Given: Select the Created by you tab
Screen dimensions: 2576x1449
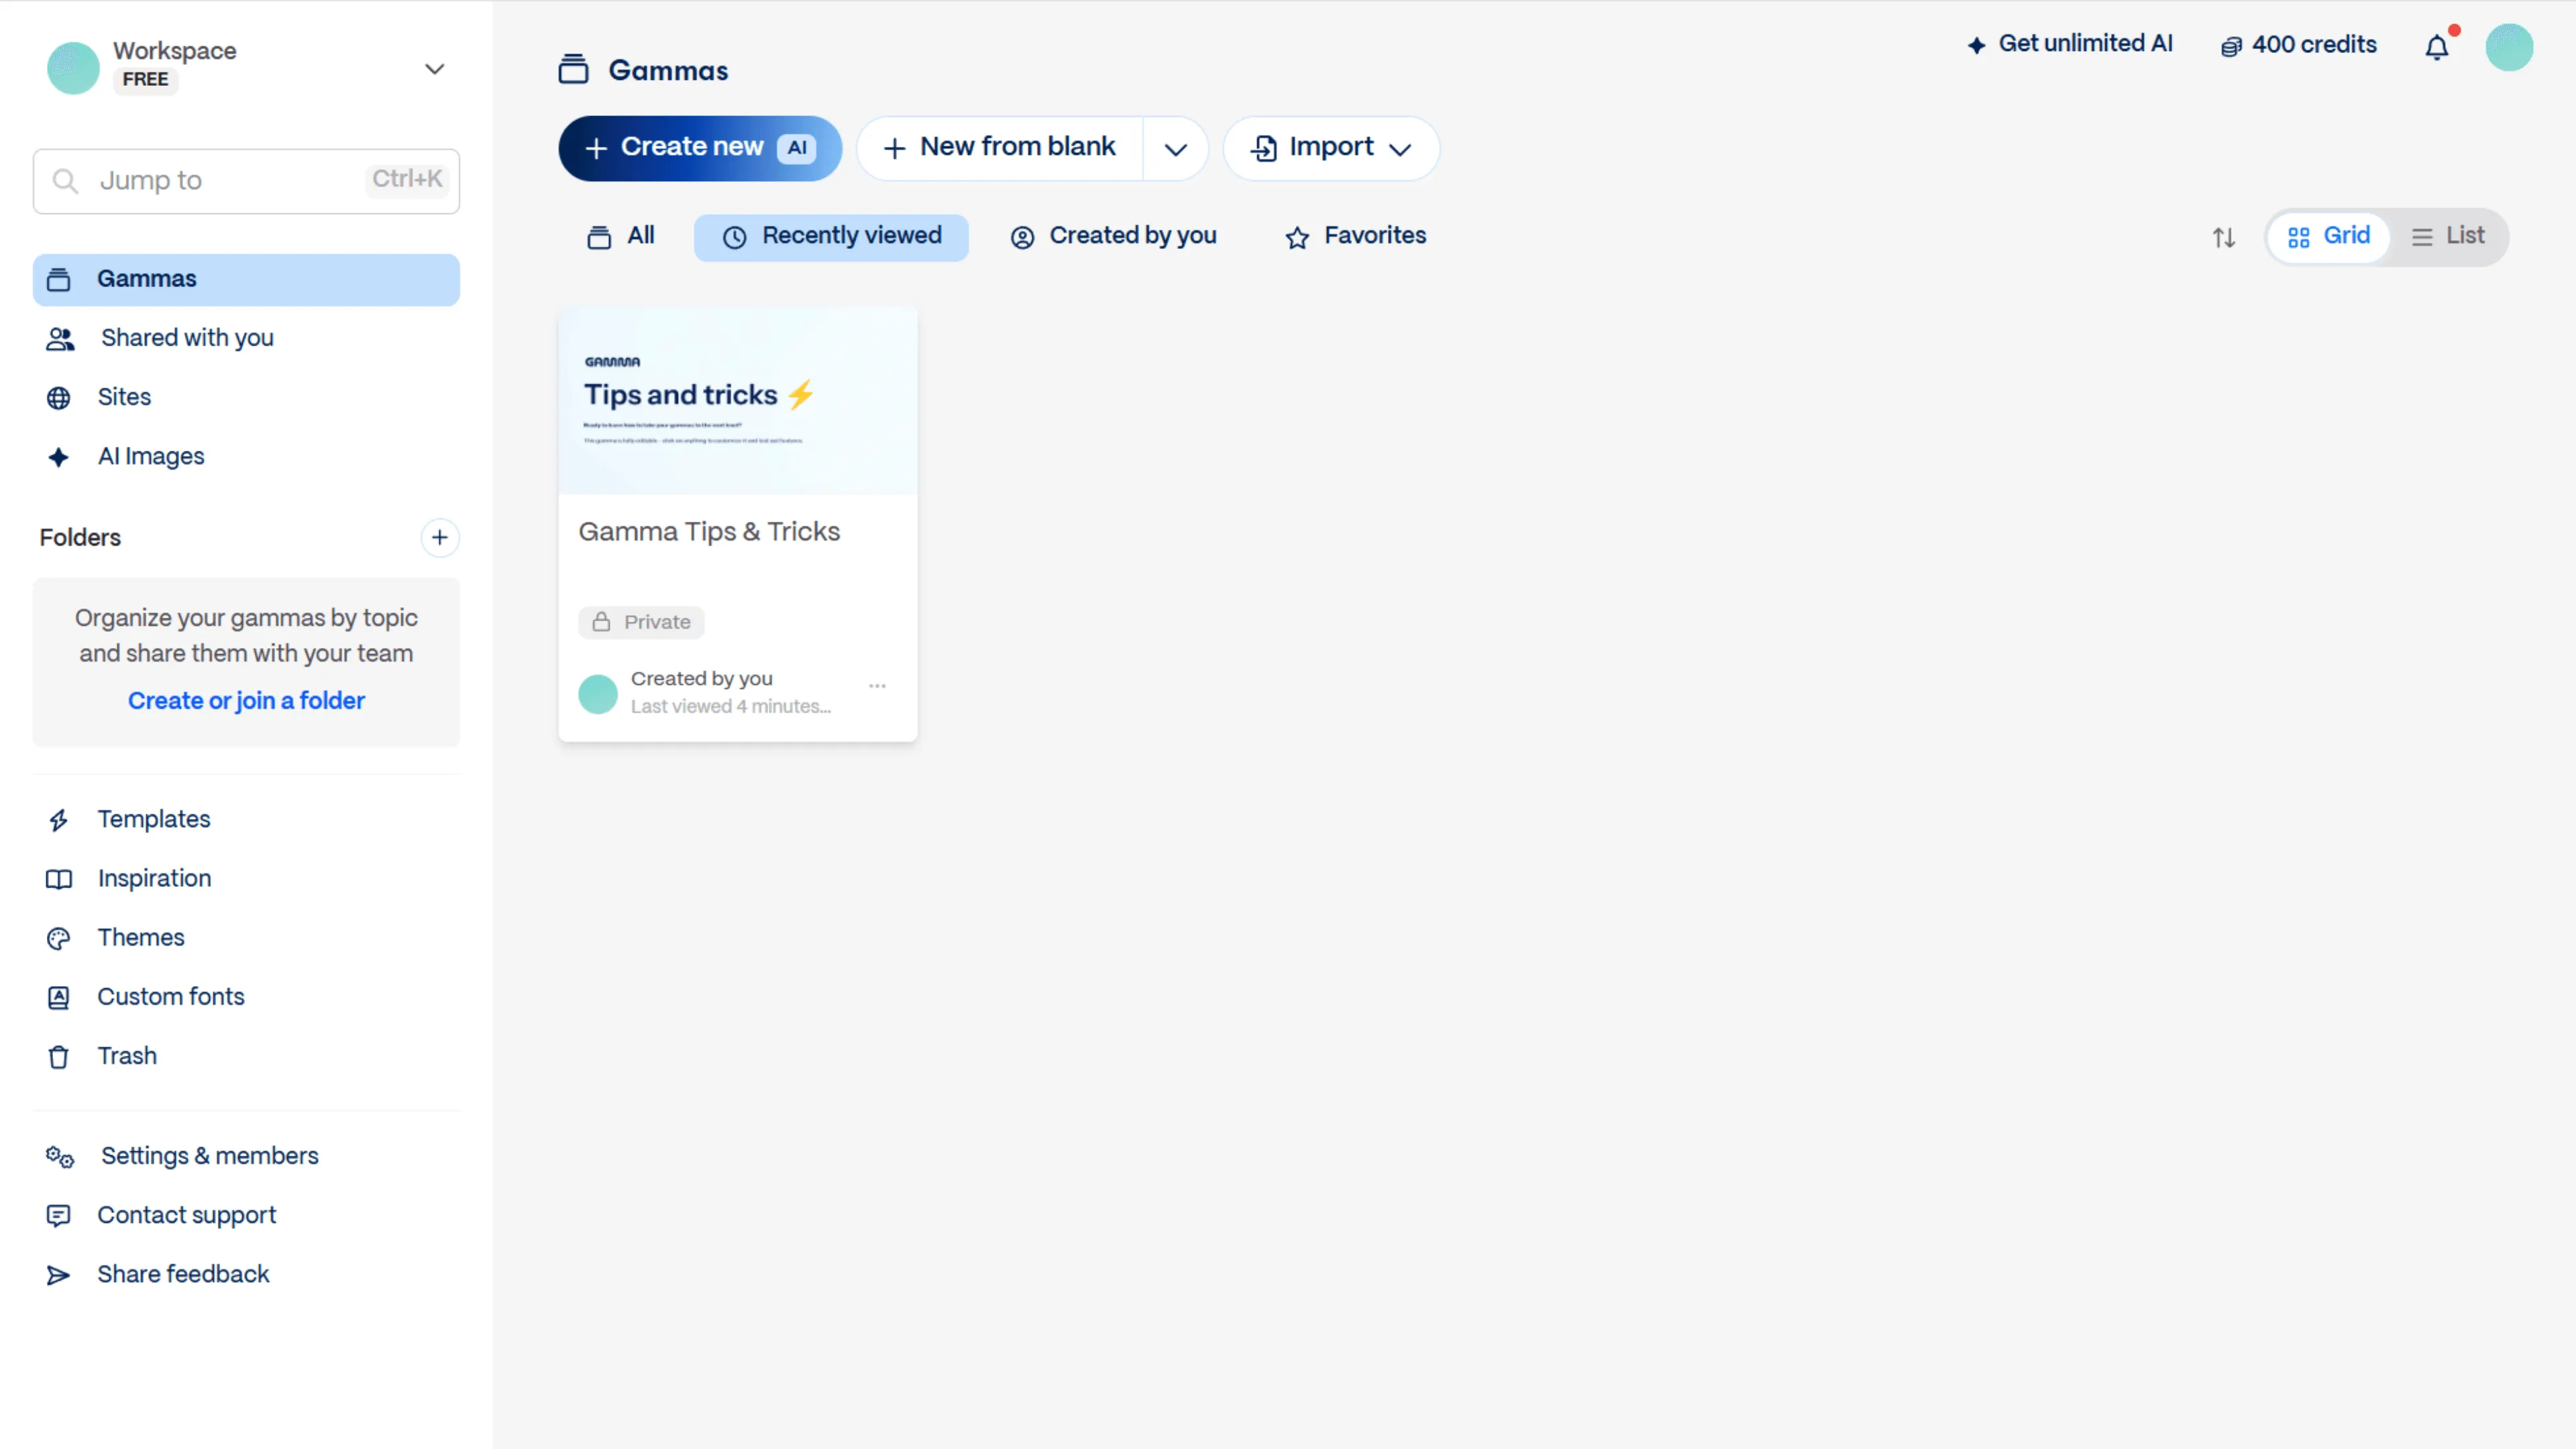Looking at the screenshot, I should pos(1113,236).
